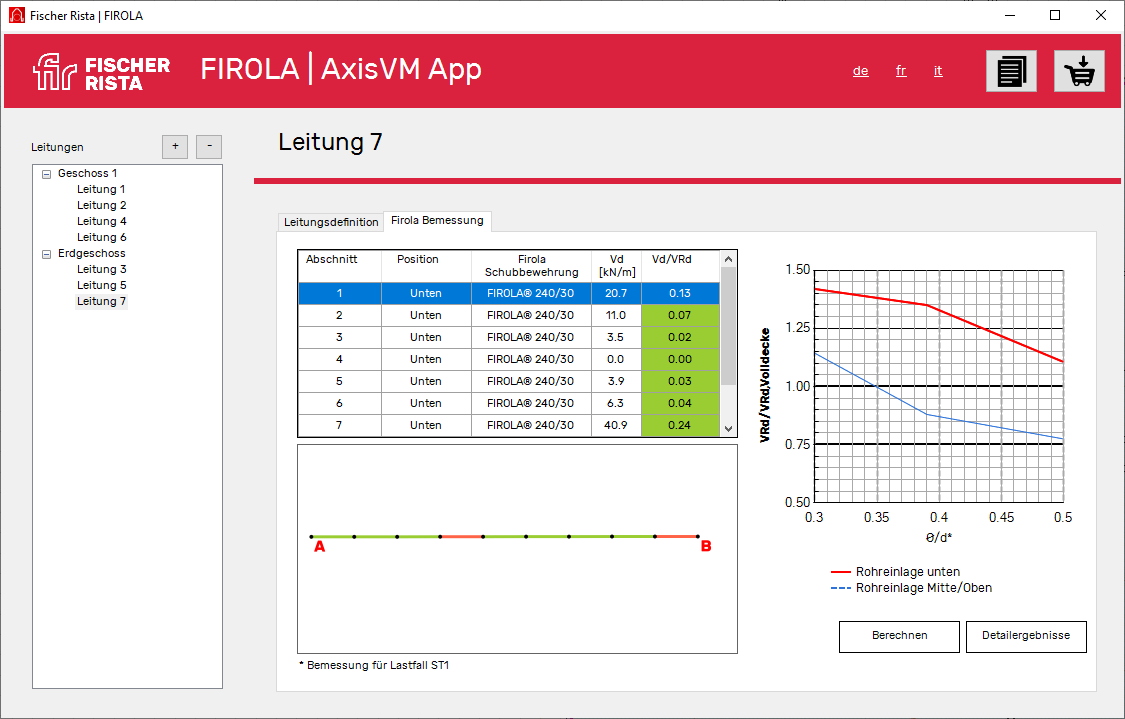Add a Leitung using the plus button
1125x719 pixels.
point(174,146)
